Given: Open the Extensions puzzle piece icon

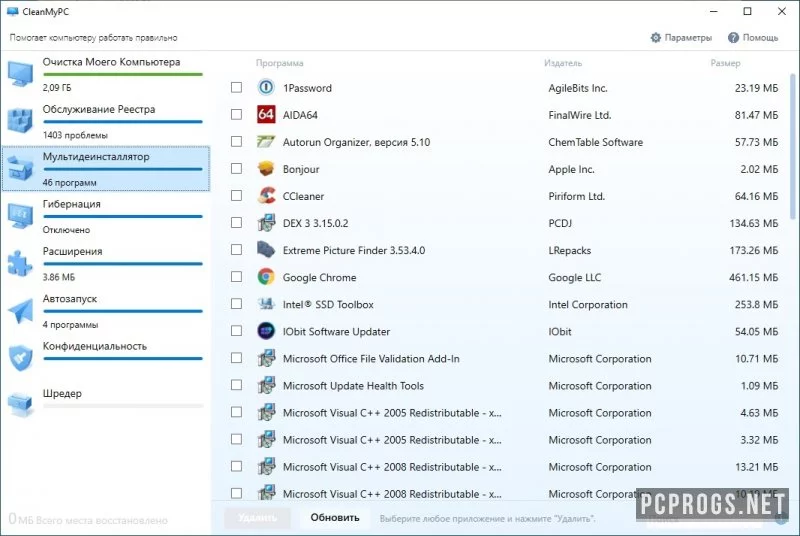Looking at the screenshot, I should [x=20, y=263].
